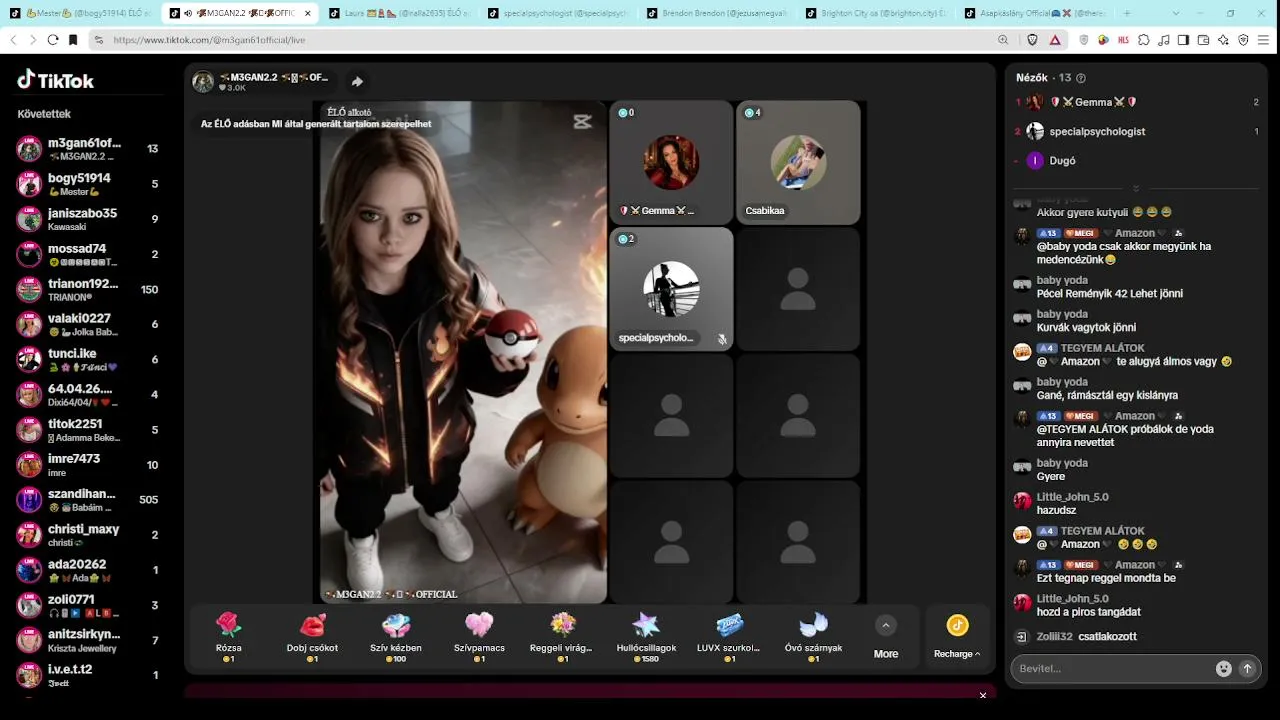Go back in browser history
1280x720 pixels.
coord(13,40)
